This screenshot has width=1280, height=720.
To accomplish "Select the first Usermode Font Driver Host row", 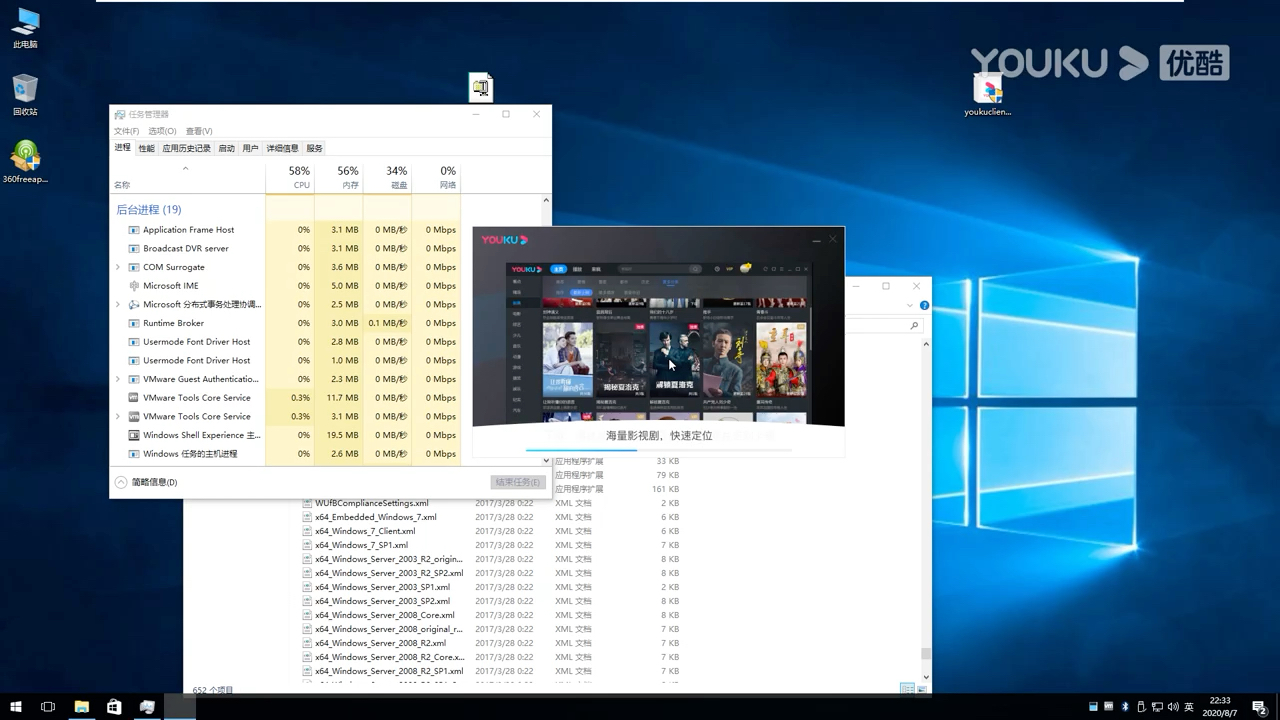I will pos(285,342).
